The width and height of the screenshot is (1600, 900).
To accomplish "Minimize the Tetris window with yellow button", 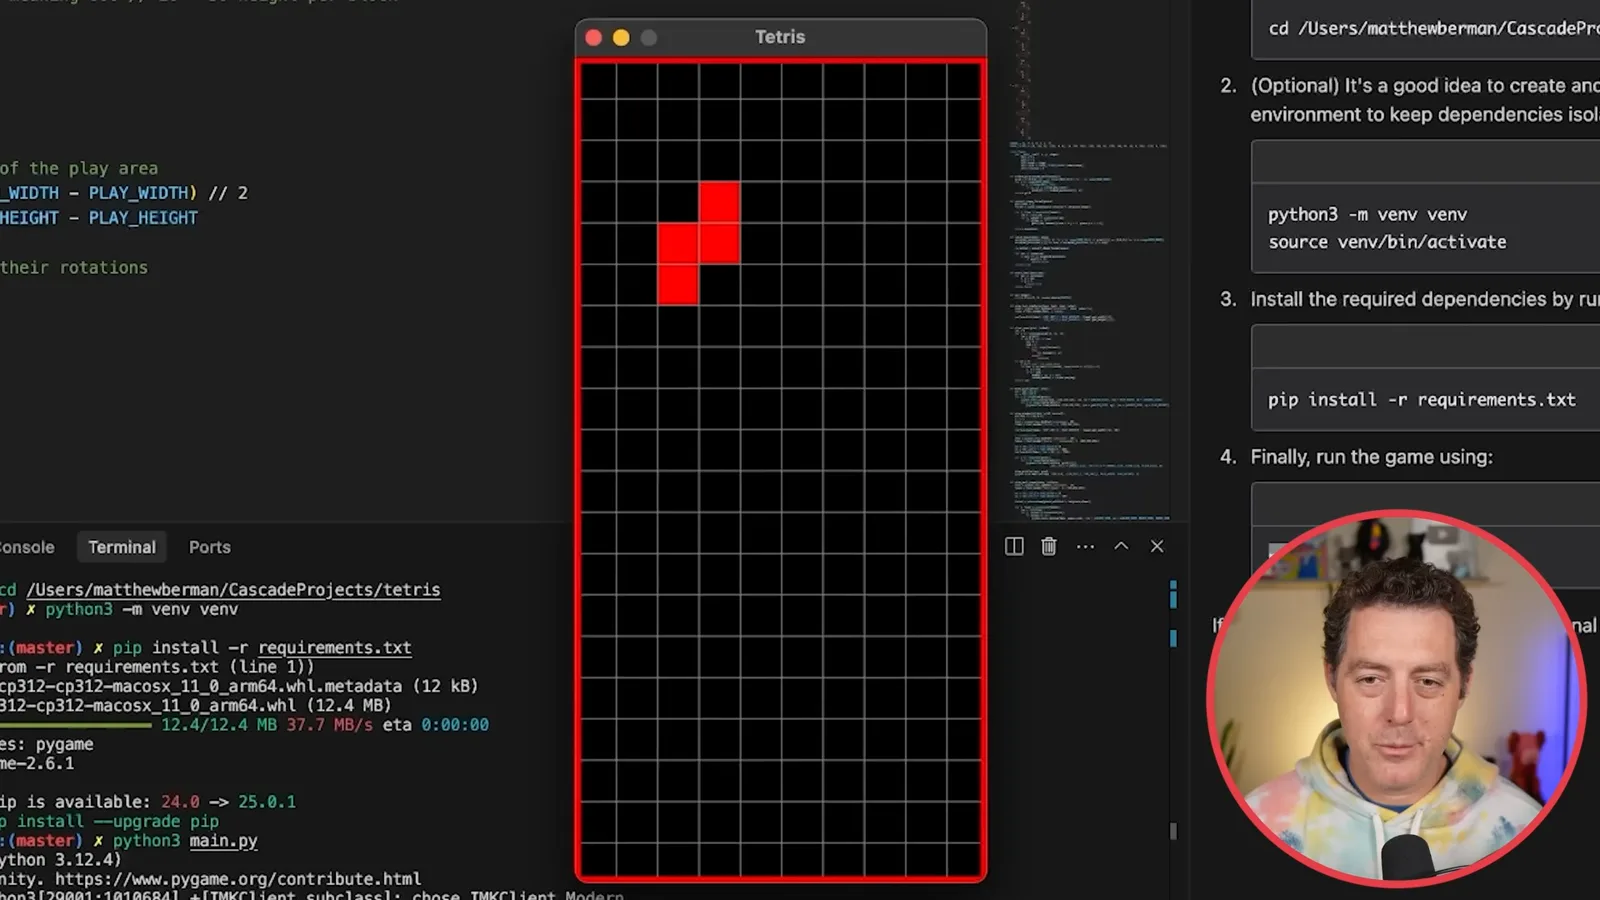I will (621, 37).
